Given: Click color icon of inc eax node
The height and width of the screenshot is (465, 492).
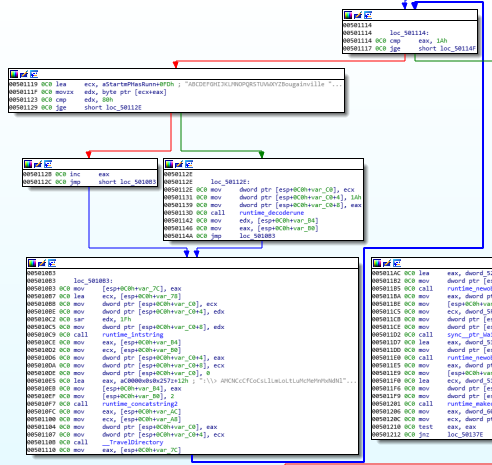Looking at the screenshot, I should (x=28, y=164).
